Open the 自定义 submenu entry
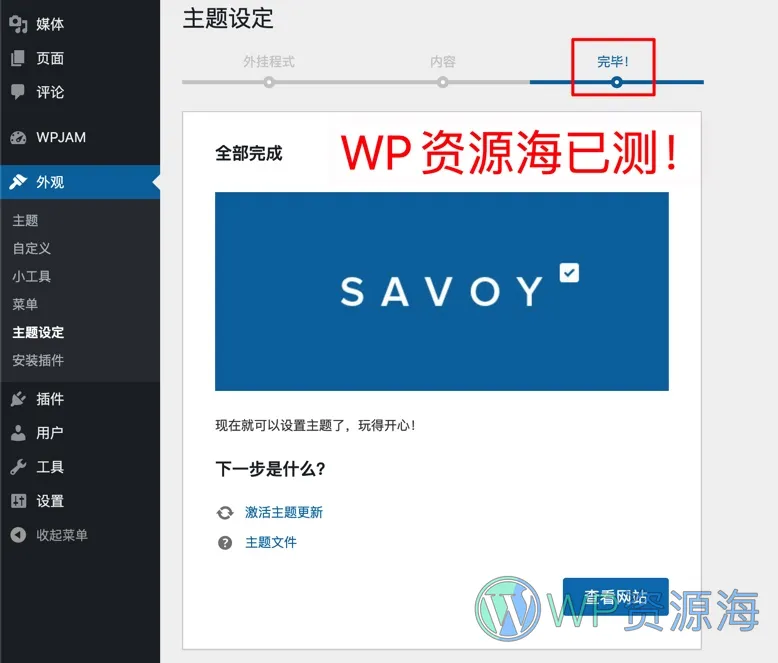Viewport: 778px width, 663px height. [32, 248]
